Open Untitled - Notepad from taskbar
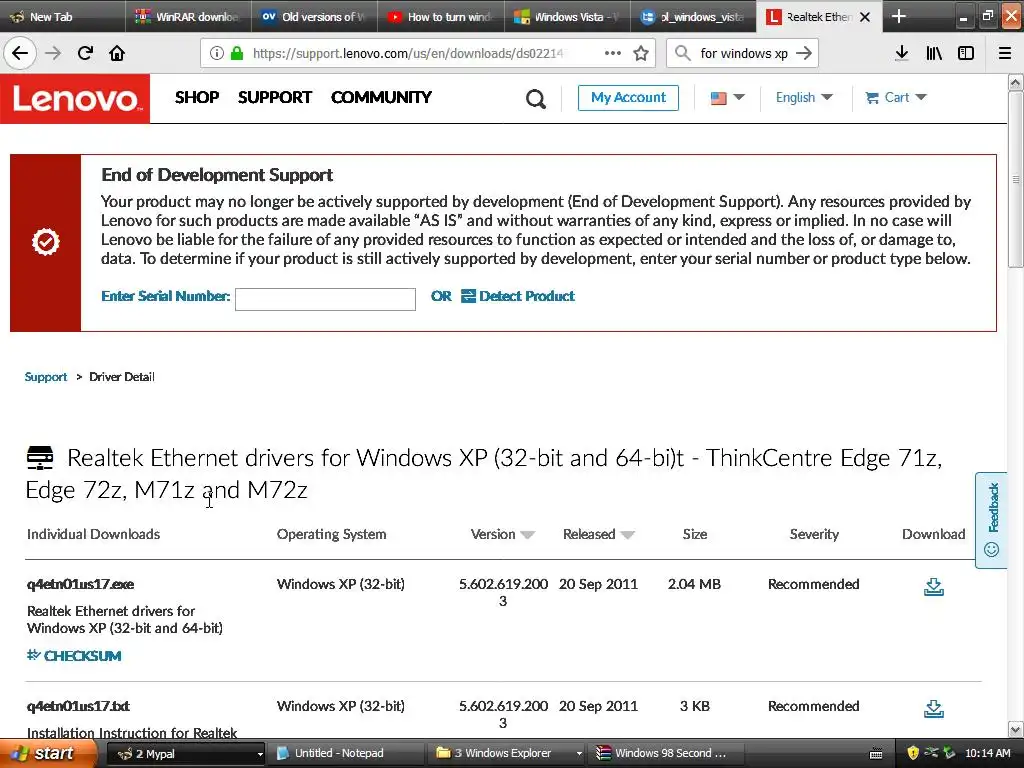Image resolution: width=1024 pixels, height=768 pixels. tap(345, 753)
